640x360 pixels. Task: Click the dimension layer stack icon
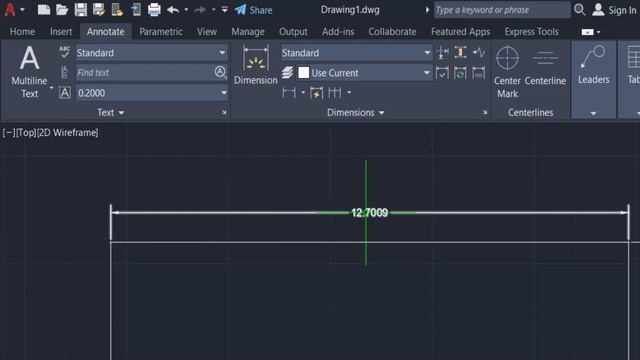coord(287,73)
